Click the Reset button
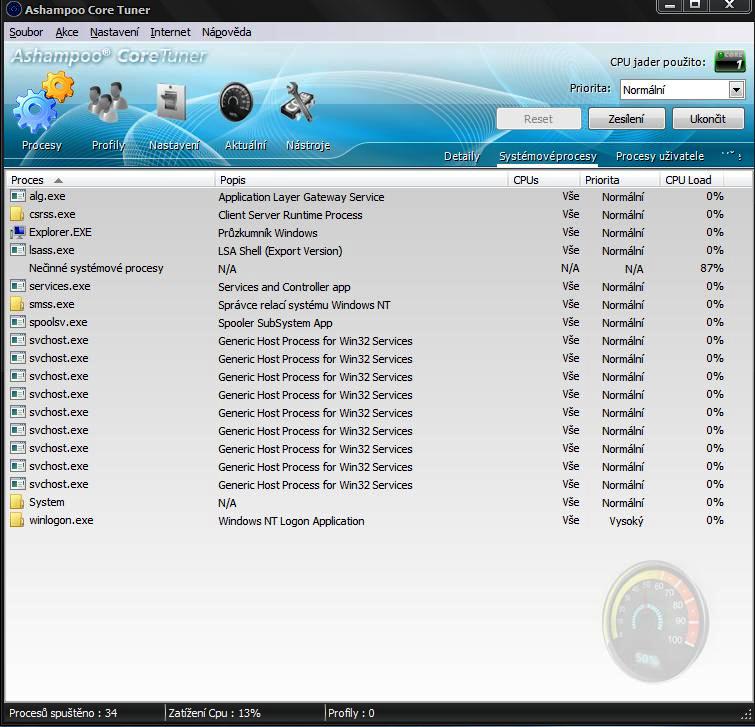755x727 pixels. pyautogui.click(x=538, y=118)
